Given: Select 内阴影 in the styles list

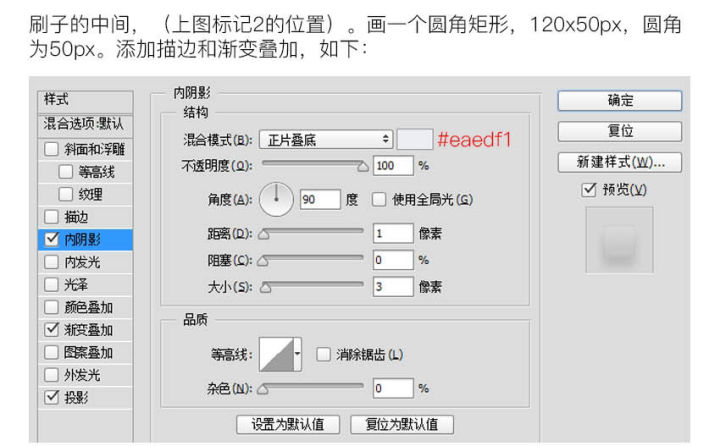Looking at the screenshot, I should click(x=84, y=239).
